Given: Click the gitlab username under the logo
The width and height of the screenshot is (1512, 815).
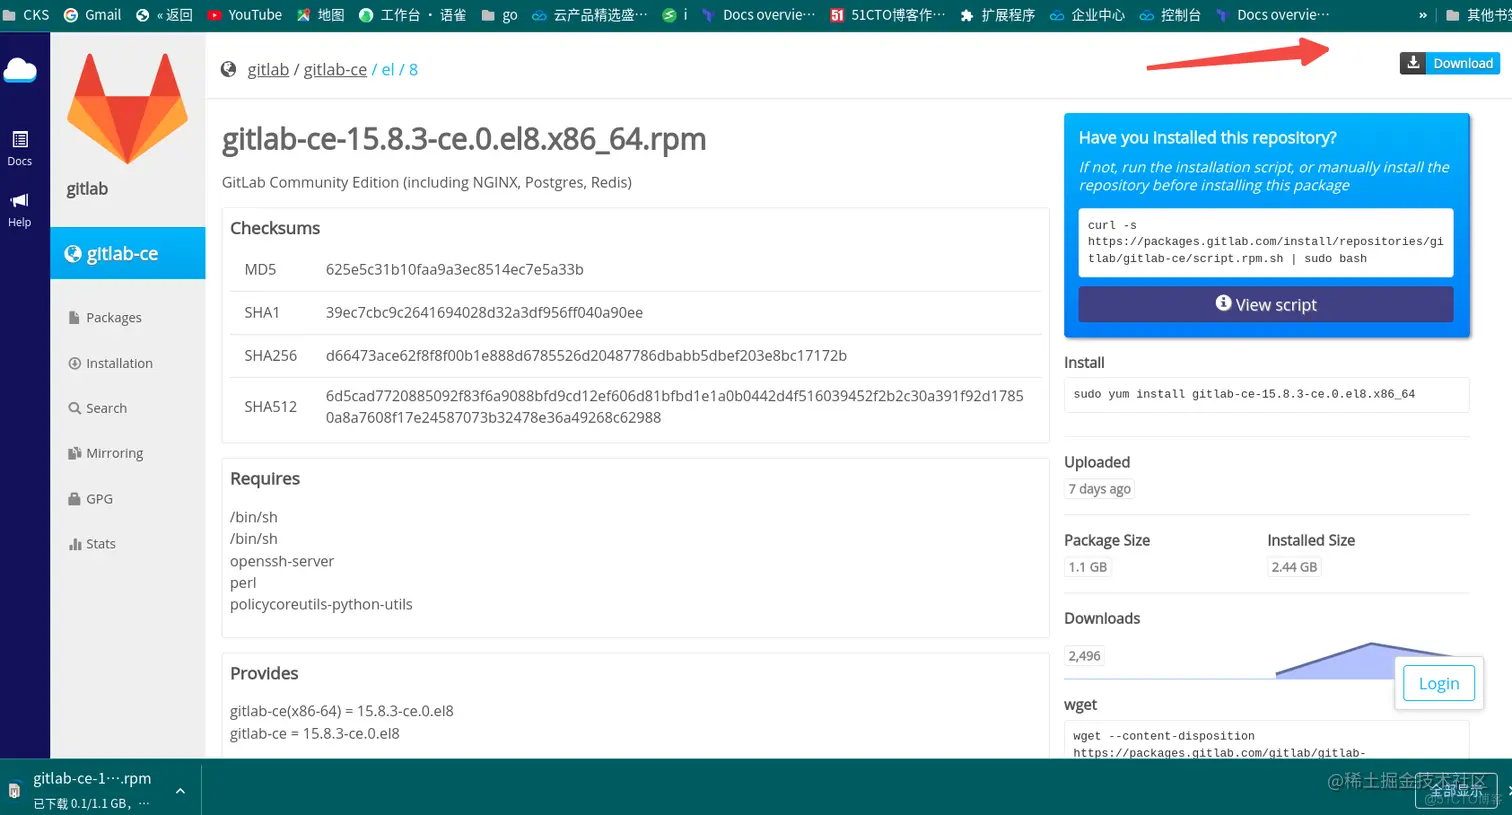Looking at the screenshot, I should point(87,189).
